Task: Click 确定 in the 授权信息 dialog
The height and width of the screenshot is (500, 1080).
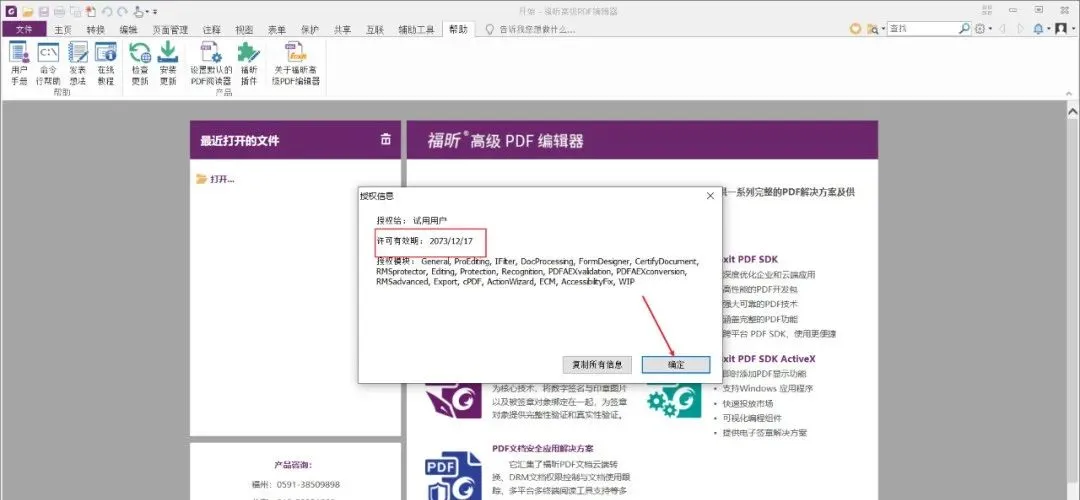Action: click(676, 364)
